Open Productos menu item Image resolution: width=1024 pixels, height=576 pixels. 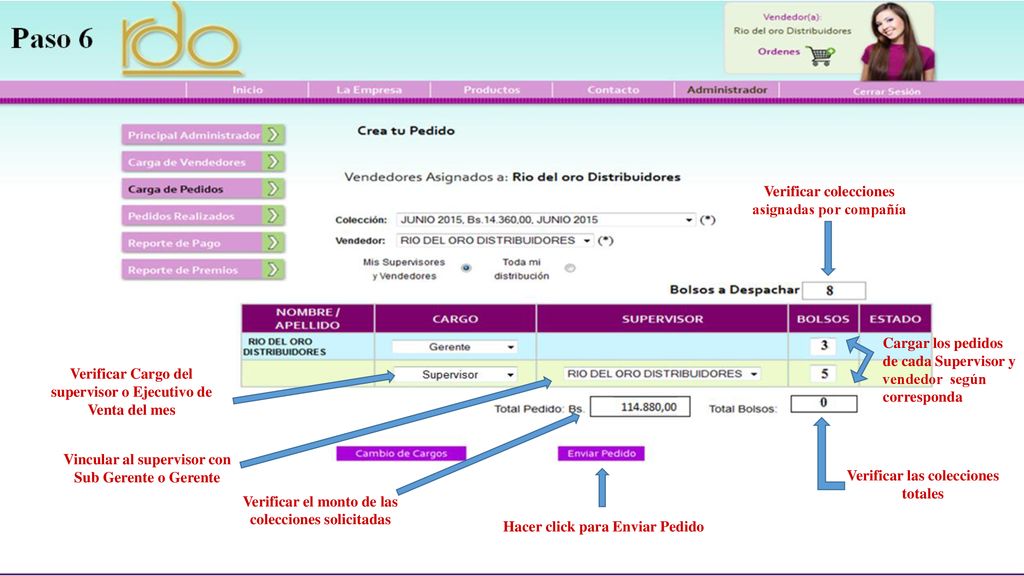tap(491, 89)
